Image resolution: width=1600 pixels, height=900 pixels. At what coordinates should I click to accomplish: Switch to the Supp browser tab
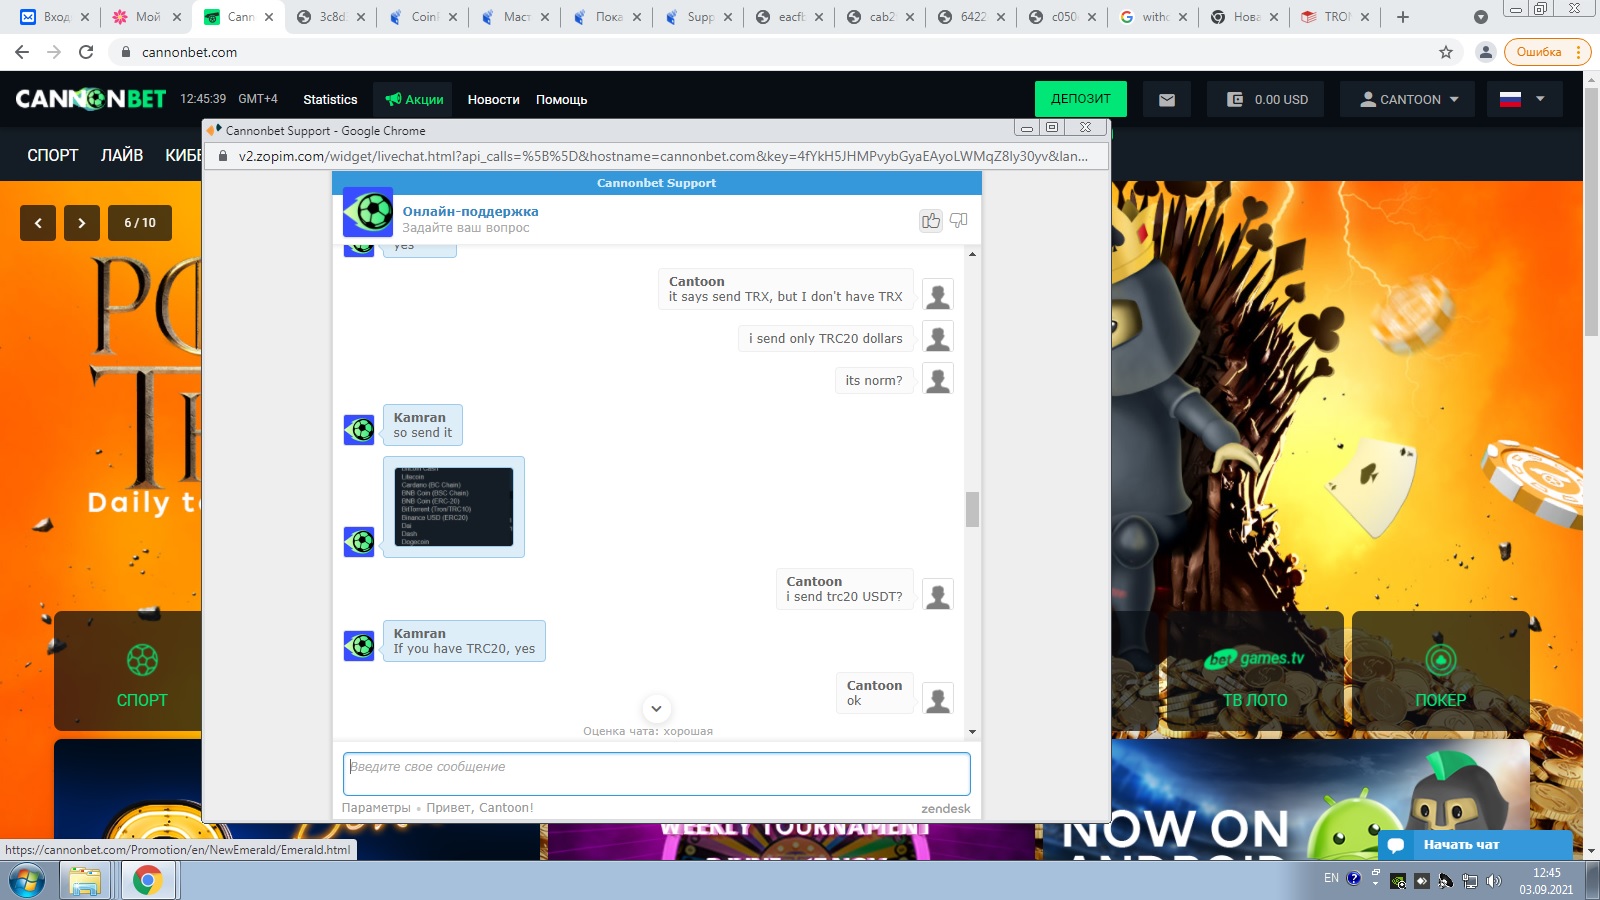point(698,17)
